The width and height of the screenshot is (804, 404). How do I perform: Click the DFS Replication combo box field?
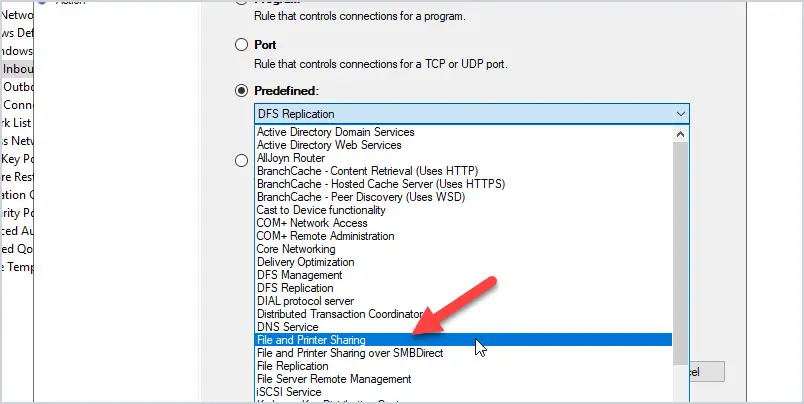pyautogui.click(x=472, y=114)
